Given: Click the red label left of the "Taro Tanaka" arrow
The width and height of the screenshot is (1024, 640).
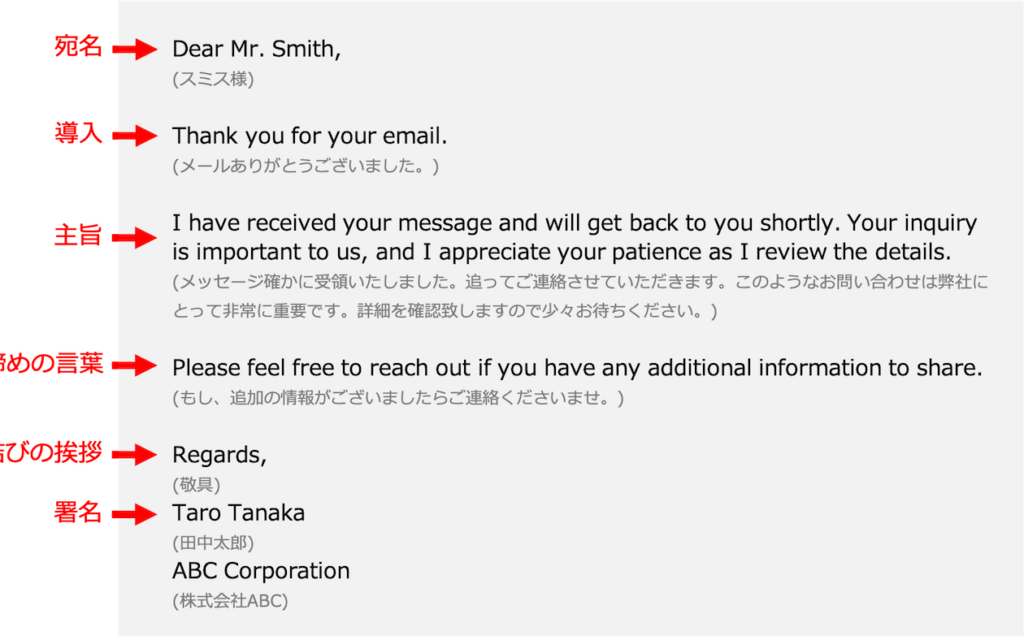Looking at the screenshot, I should point(78,513).
